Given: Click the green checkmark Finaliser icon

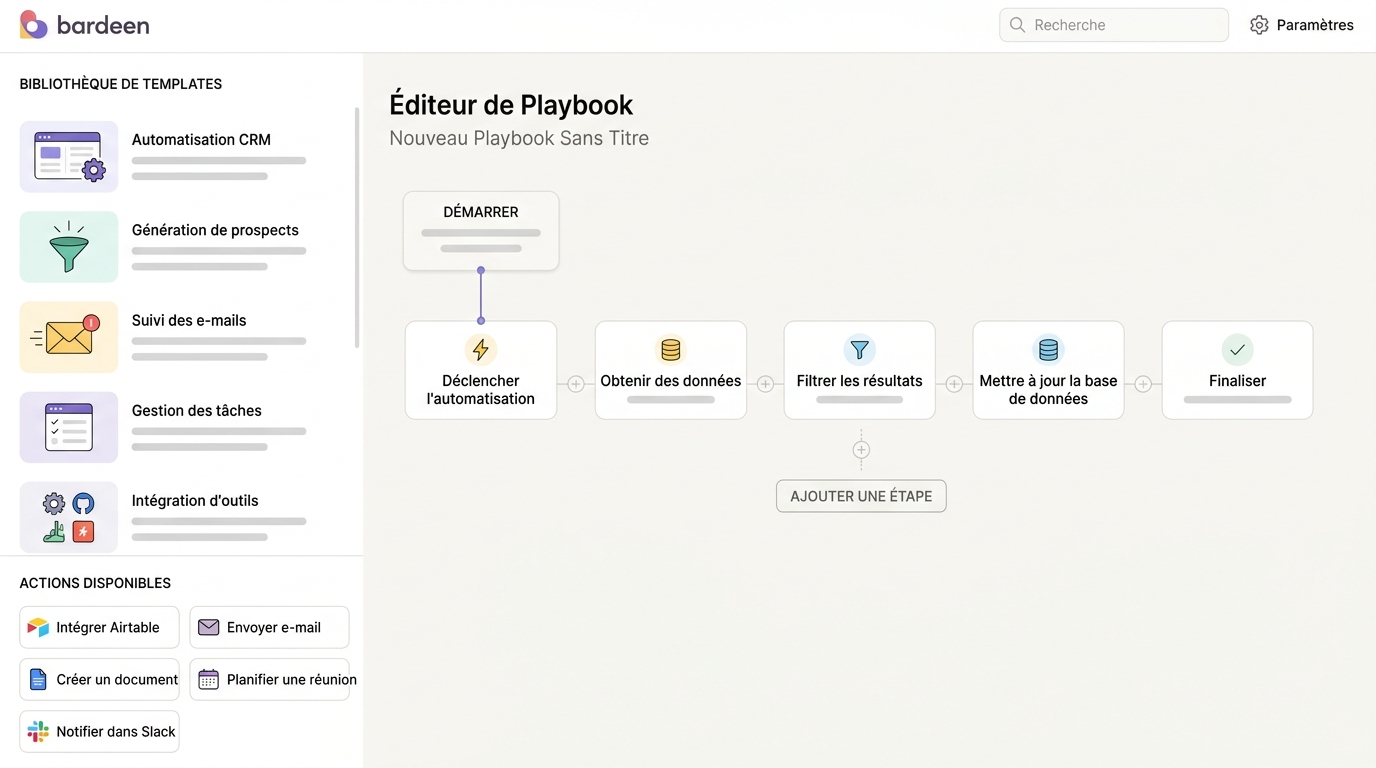Looking at the screenshot, I should click(1237, 349).
